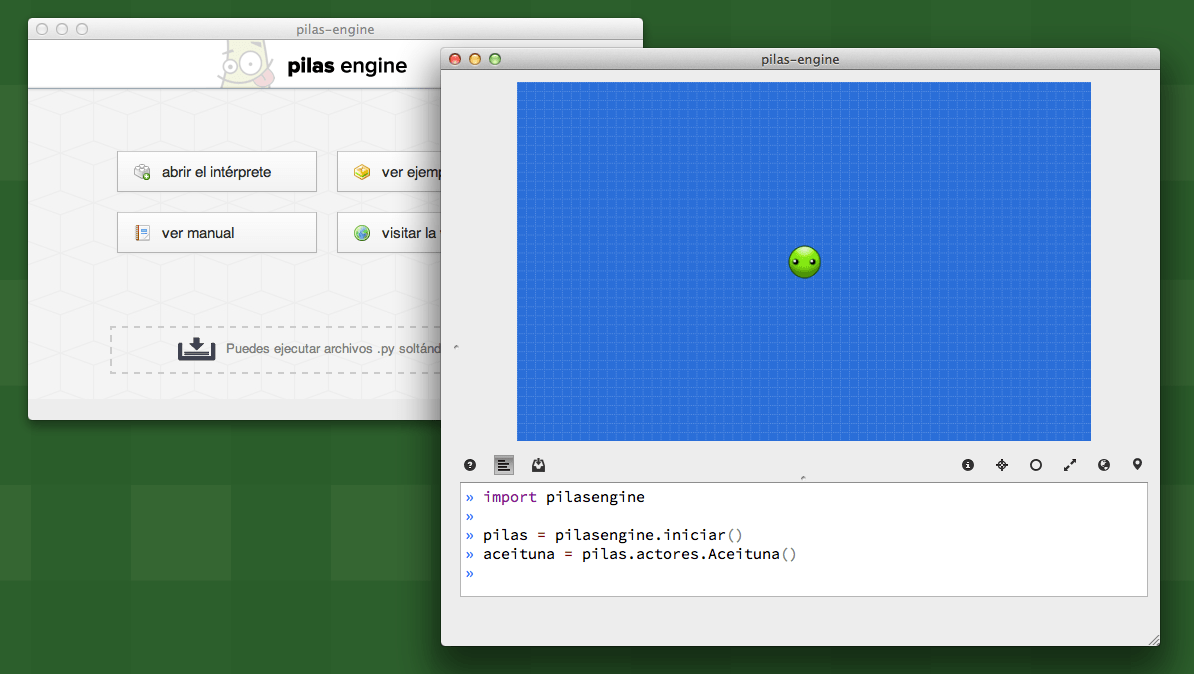Screen dimensions: 1194x674
Task: Toggle the text-lines button in interpreter toolbar
Action: coord(504,465)
